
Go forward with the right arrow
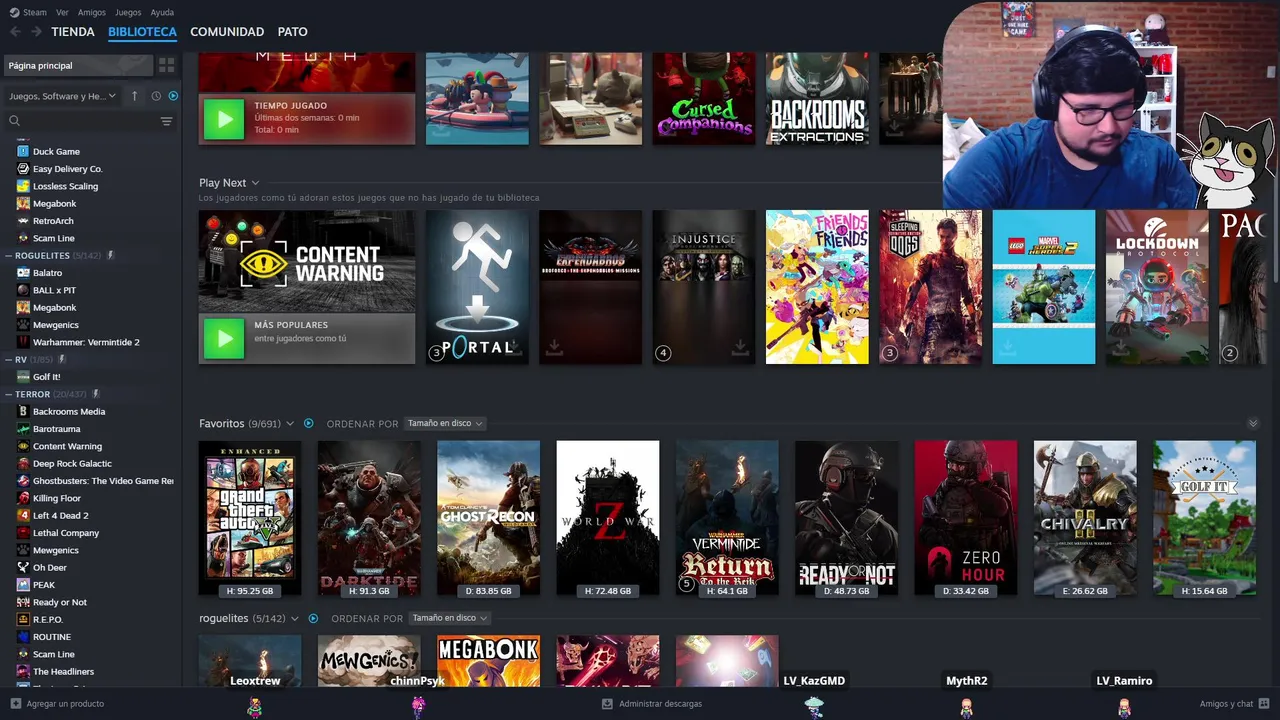click(x=36, y=32)
